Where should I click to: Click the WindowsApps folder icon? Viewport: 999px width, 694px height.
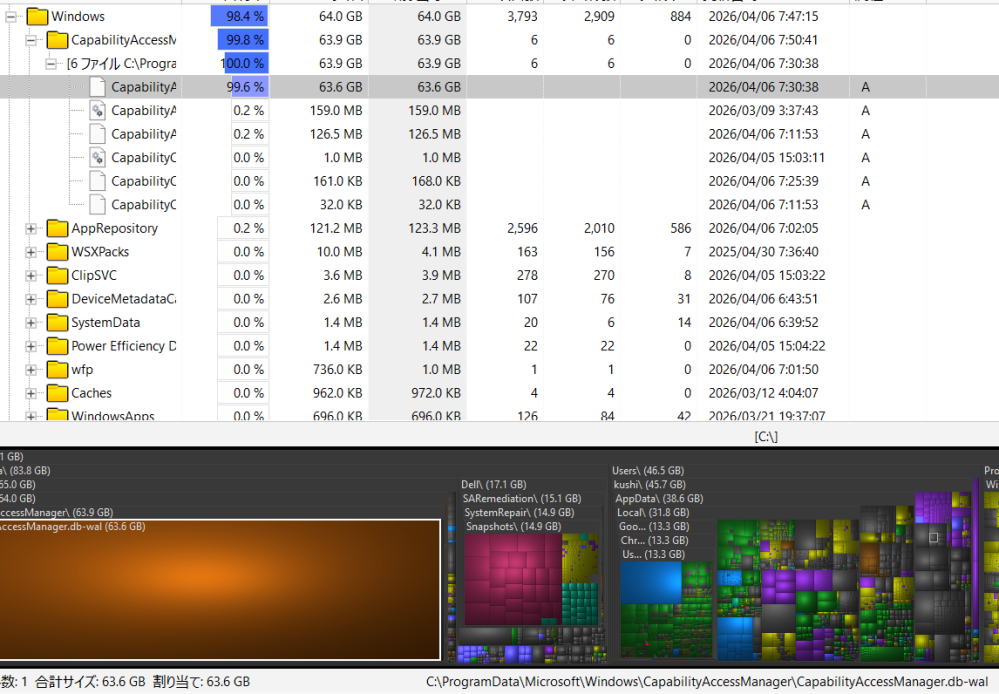click(x=56, y=416)
